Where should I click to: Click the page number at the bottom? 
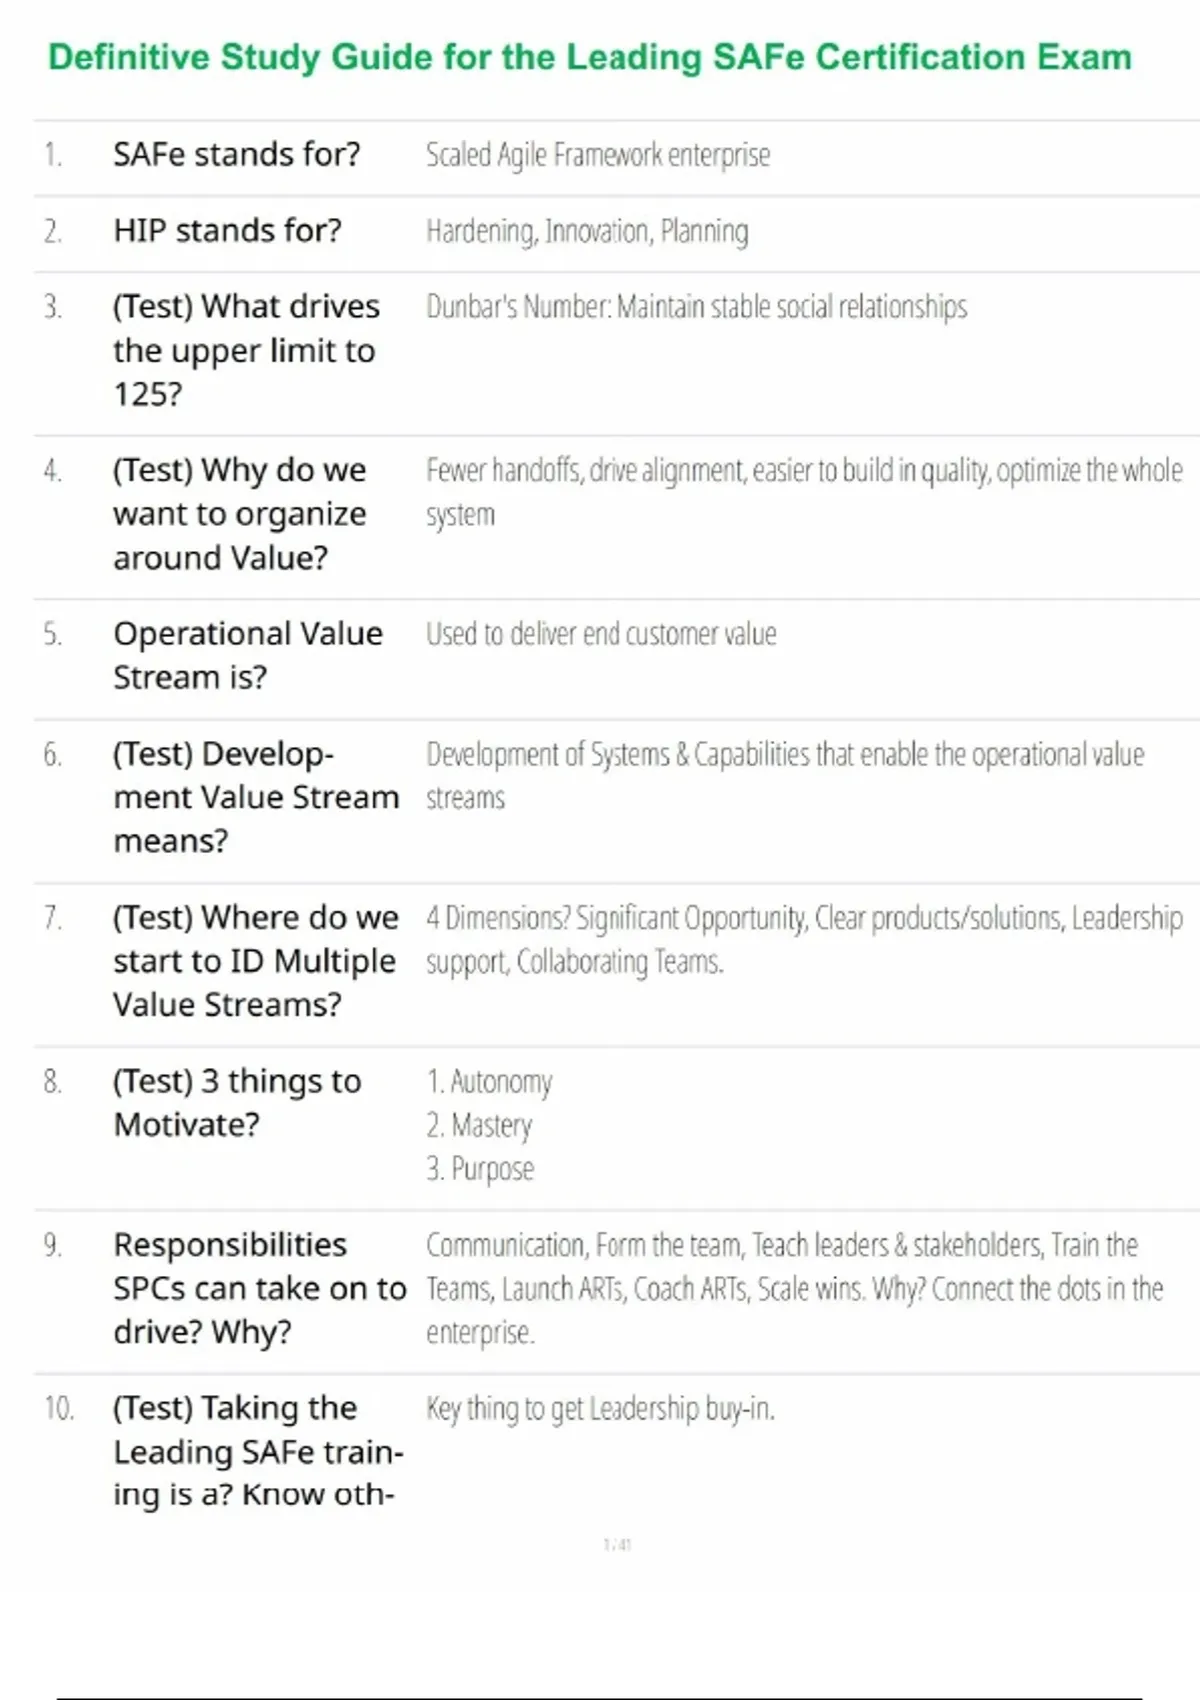click(x=617, y=1545)
